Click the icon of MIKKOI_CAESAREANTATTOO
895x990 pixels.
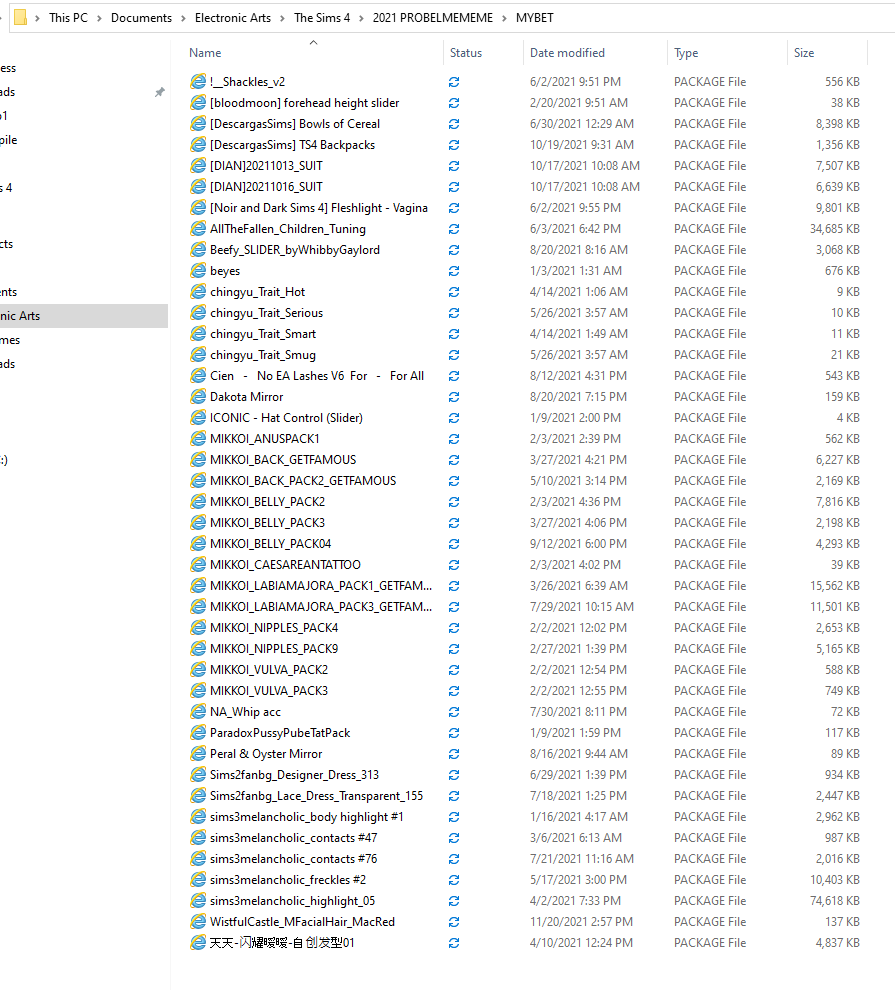point(198,564)
